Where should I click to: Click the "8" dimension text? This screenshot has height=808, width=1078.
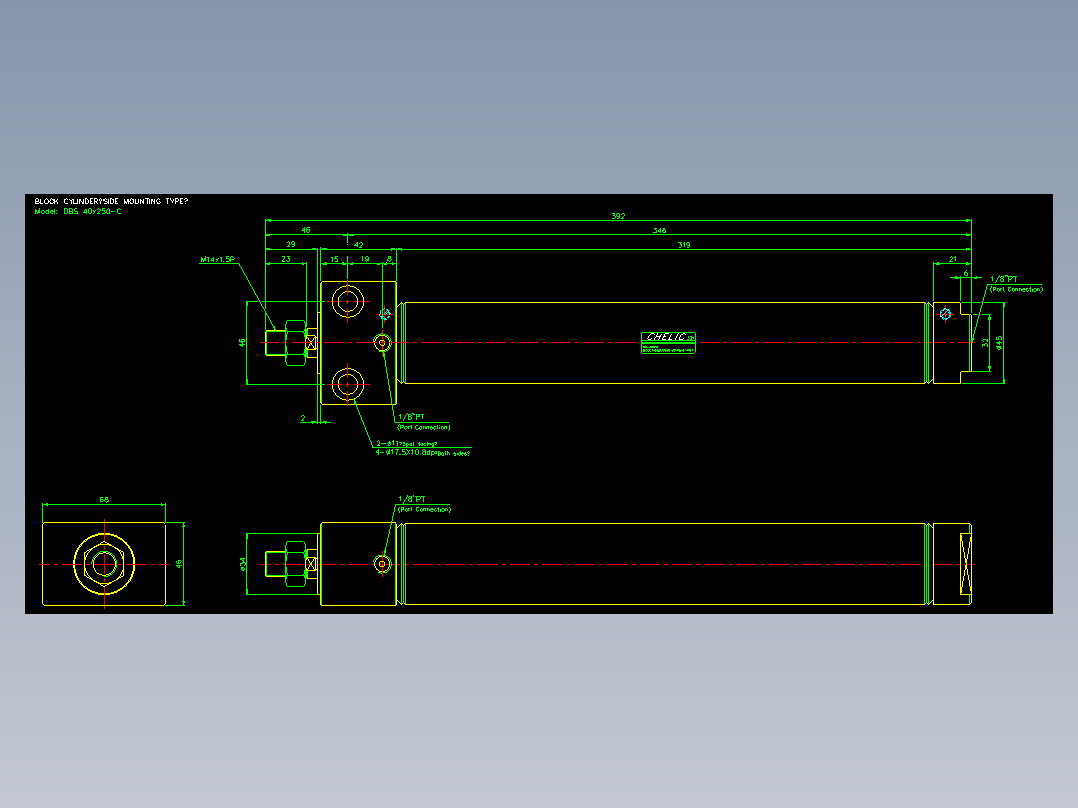(x=389, y=259)
